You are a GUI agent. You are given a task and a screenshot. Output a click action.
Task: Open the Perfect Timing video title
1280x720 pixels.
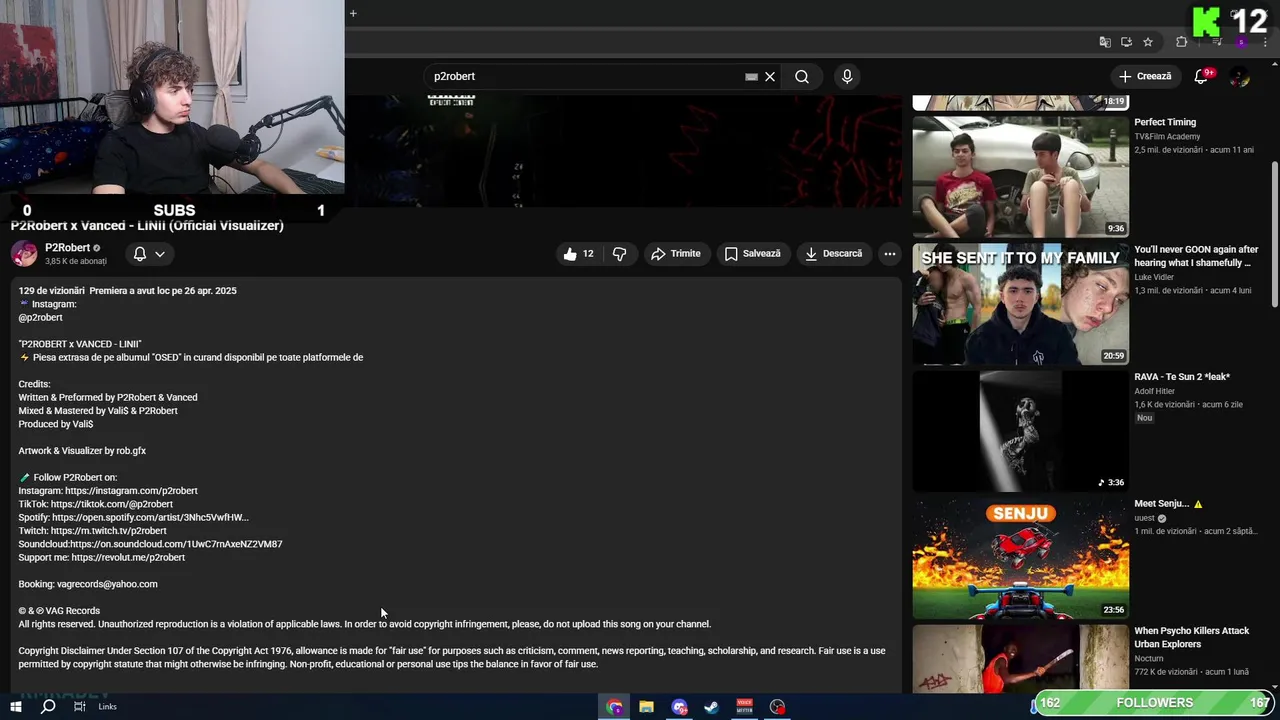click(1165, 122)
